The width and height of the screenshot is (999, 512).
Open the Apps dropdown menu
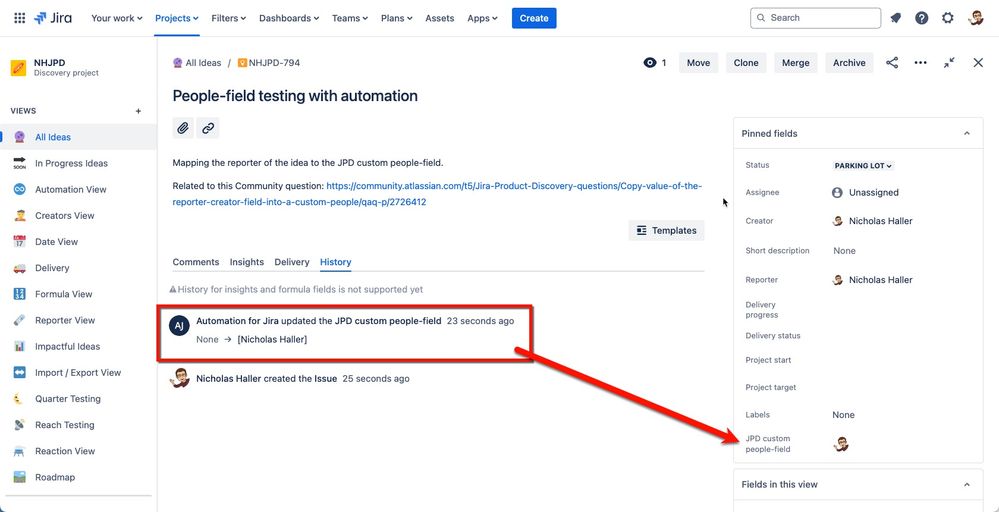pyautogui.click(x=482, y=18)
